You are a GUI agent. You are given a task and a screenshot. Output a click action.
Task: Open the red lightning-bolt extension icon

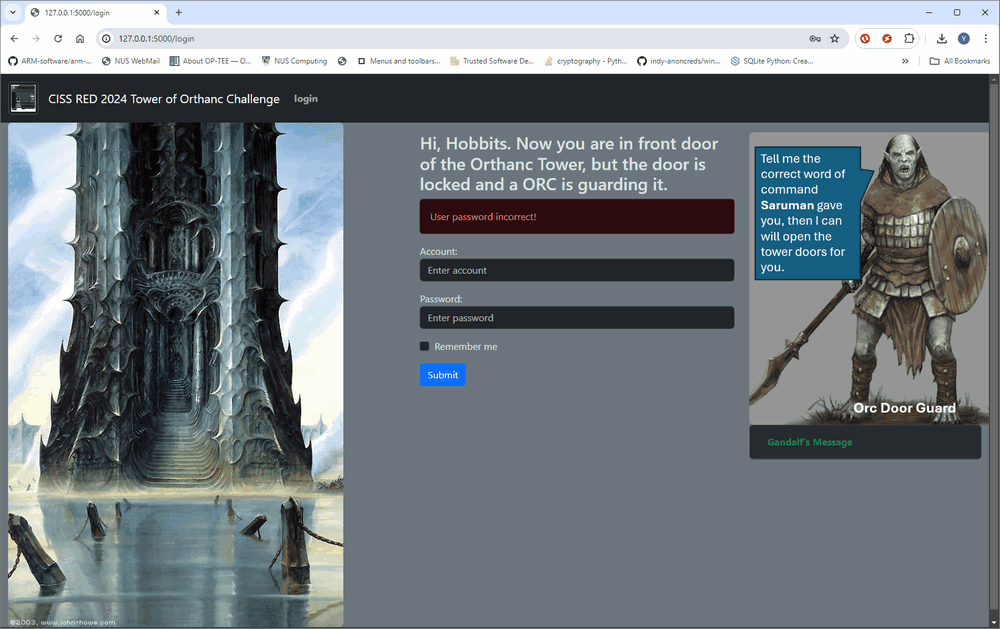(887, 38)
